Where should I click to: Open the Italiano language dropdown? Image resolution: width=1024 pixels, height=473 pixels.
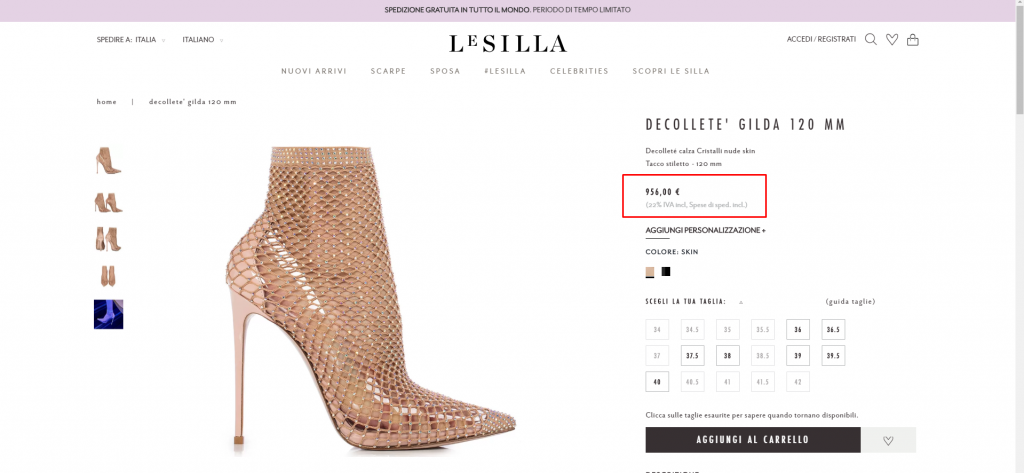(x=202, y=40)
